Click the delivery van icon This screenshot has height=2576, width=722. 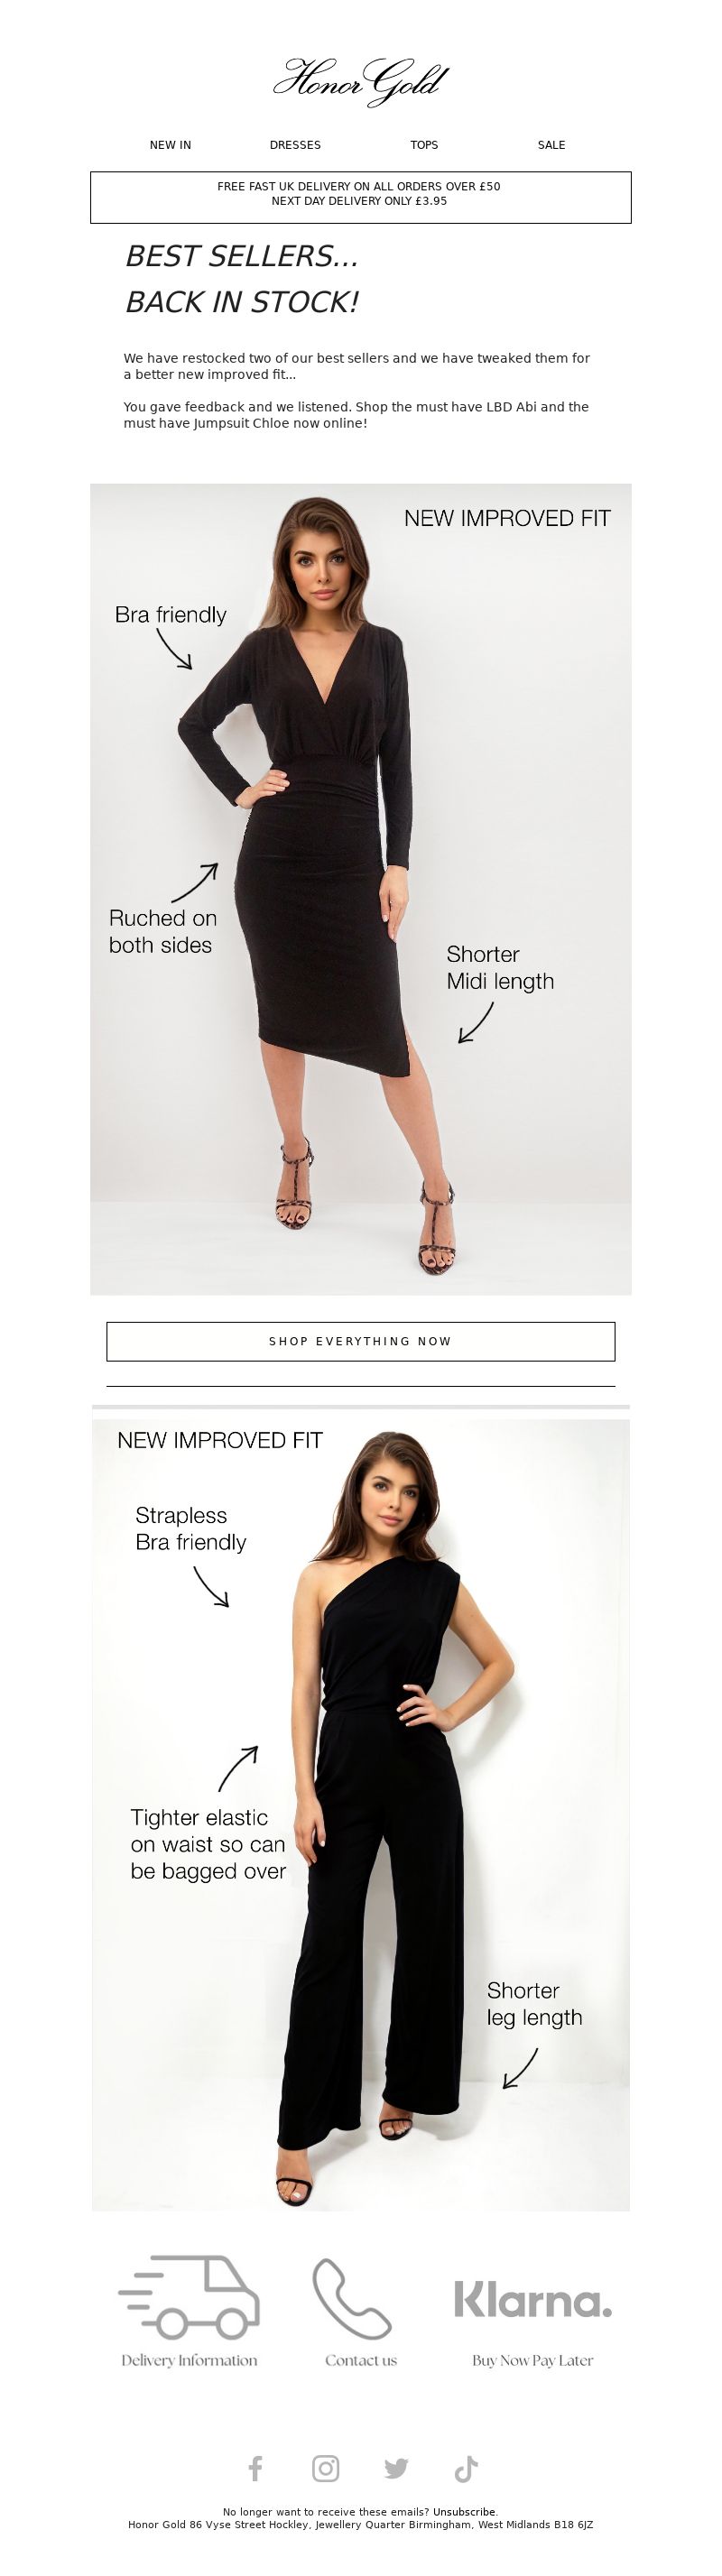189,2298
